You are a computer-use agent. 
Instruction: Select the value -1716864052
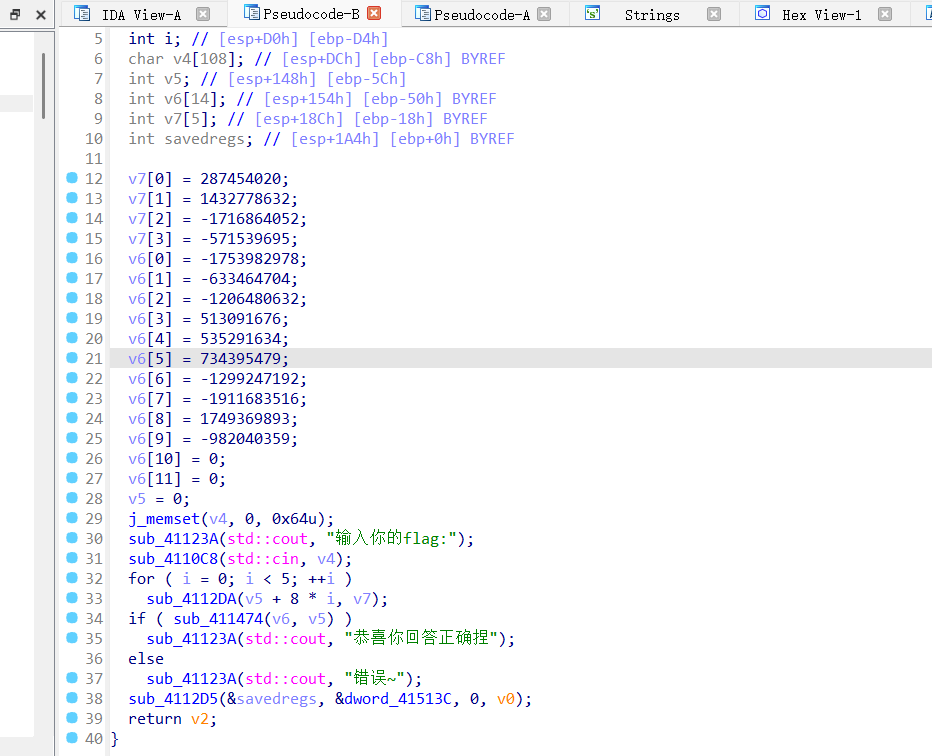coord(249,219)
